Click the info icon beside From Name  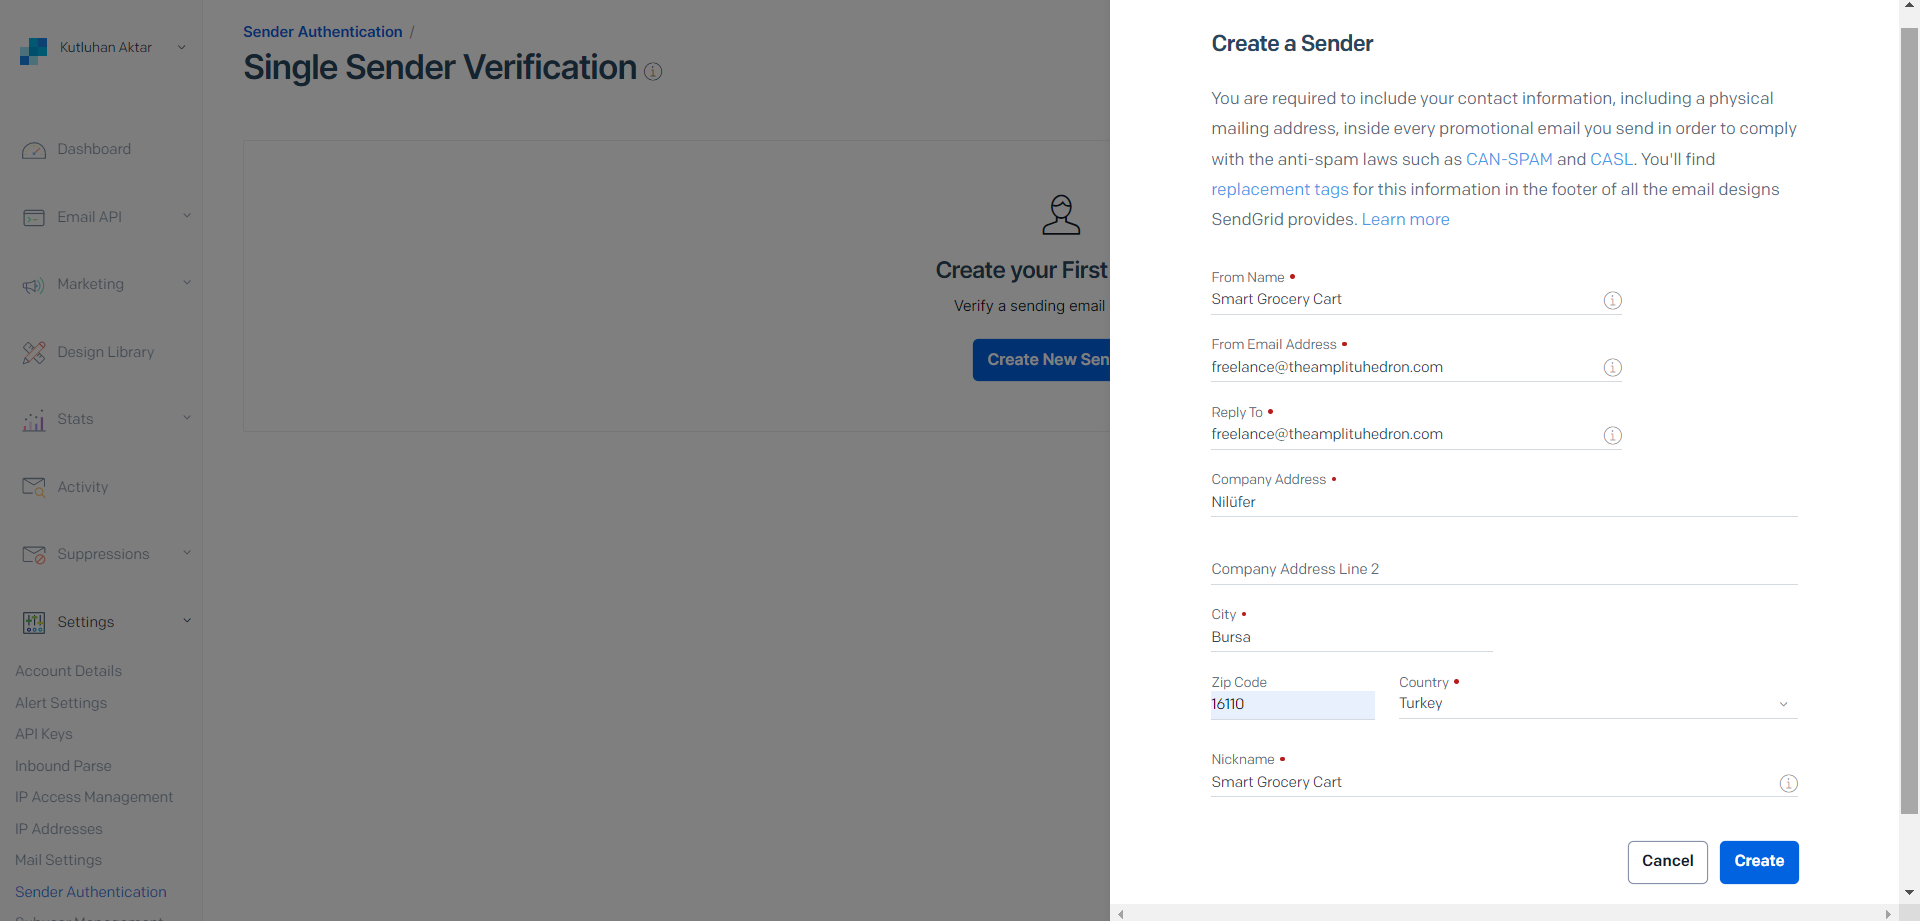(1612, 300)
